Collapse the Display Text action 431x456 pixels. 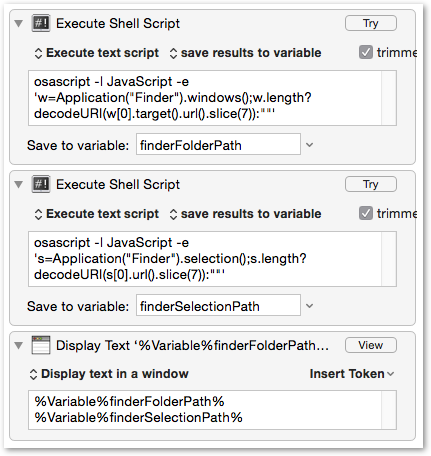[19, 346]
